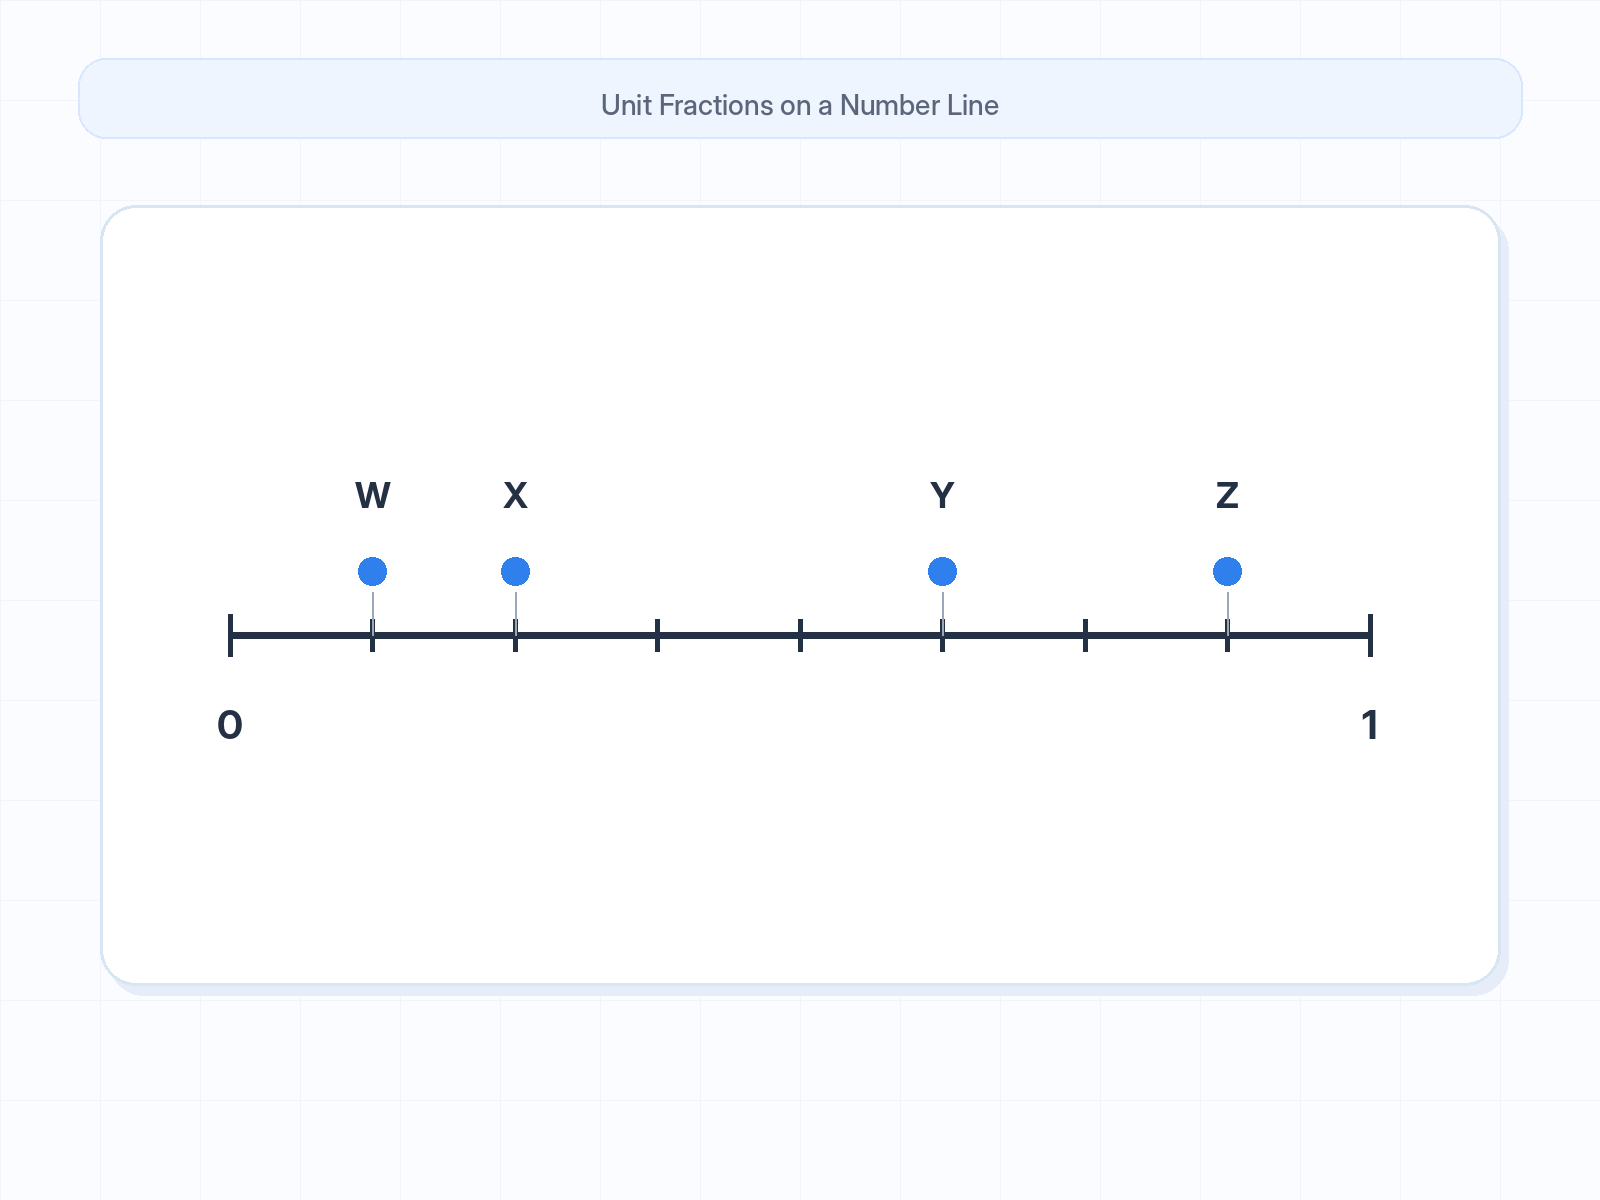
Task: Click the blue point labeled X
Action: 515,572
